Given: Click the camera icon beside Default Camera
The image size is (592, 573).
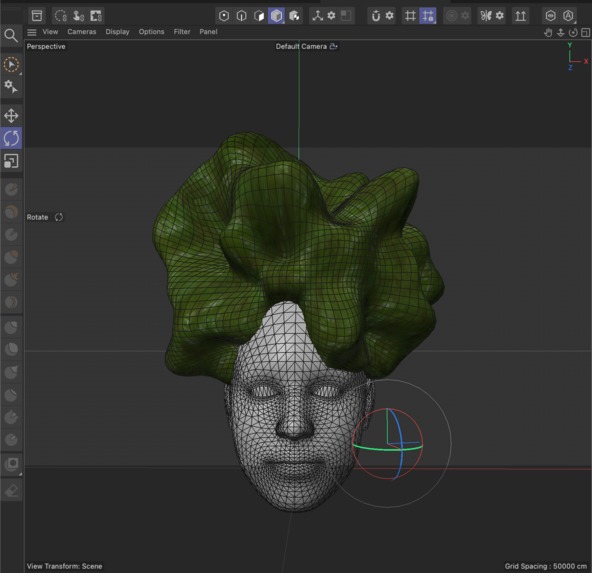Looking at the screenshot, I should pos(333,46).
